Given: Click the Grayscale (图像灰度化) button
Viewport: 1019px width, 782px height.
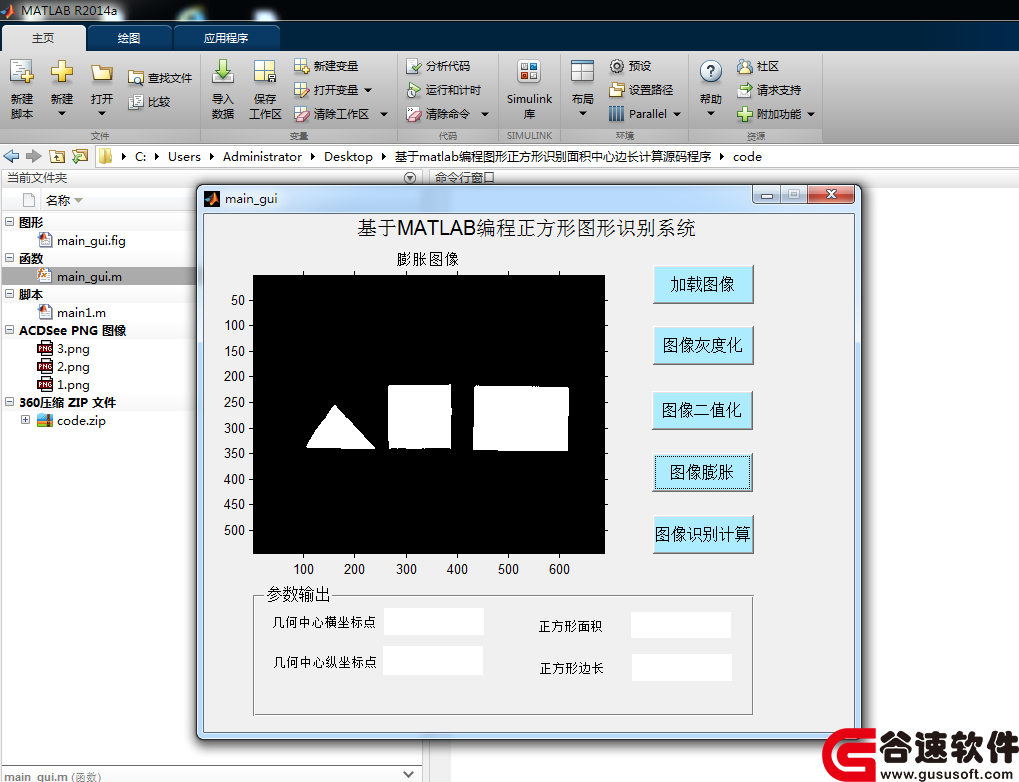Looking at the screenshot, I should [x=703, y=345].
